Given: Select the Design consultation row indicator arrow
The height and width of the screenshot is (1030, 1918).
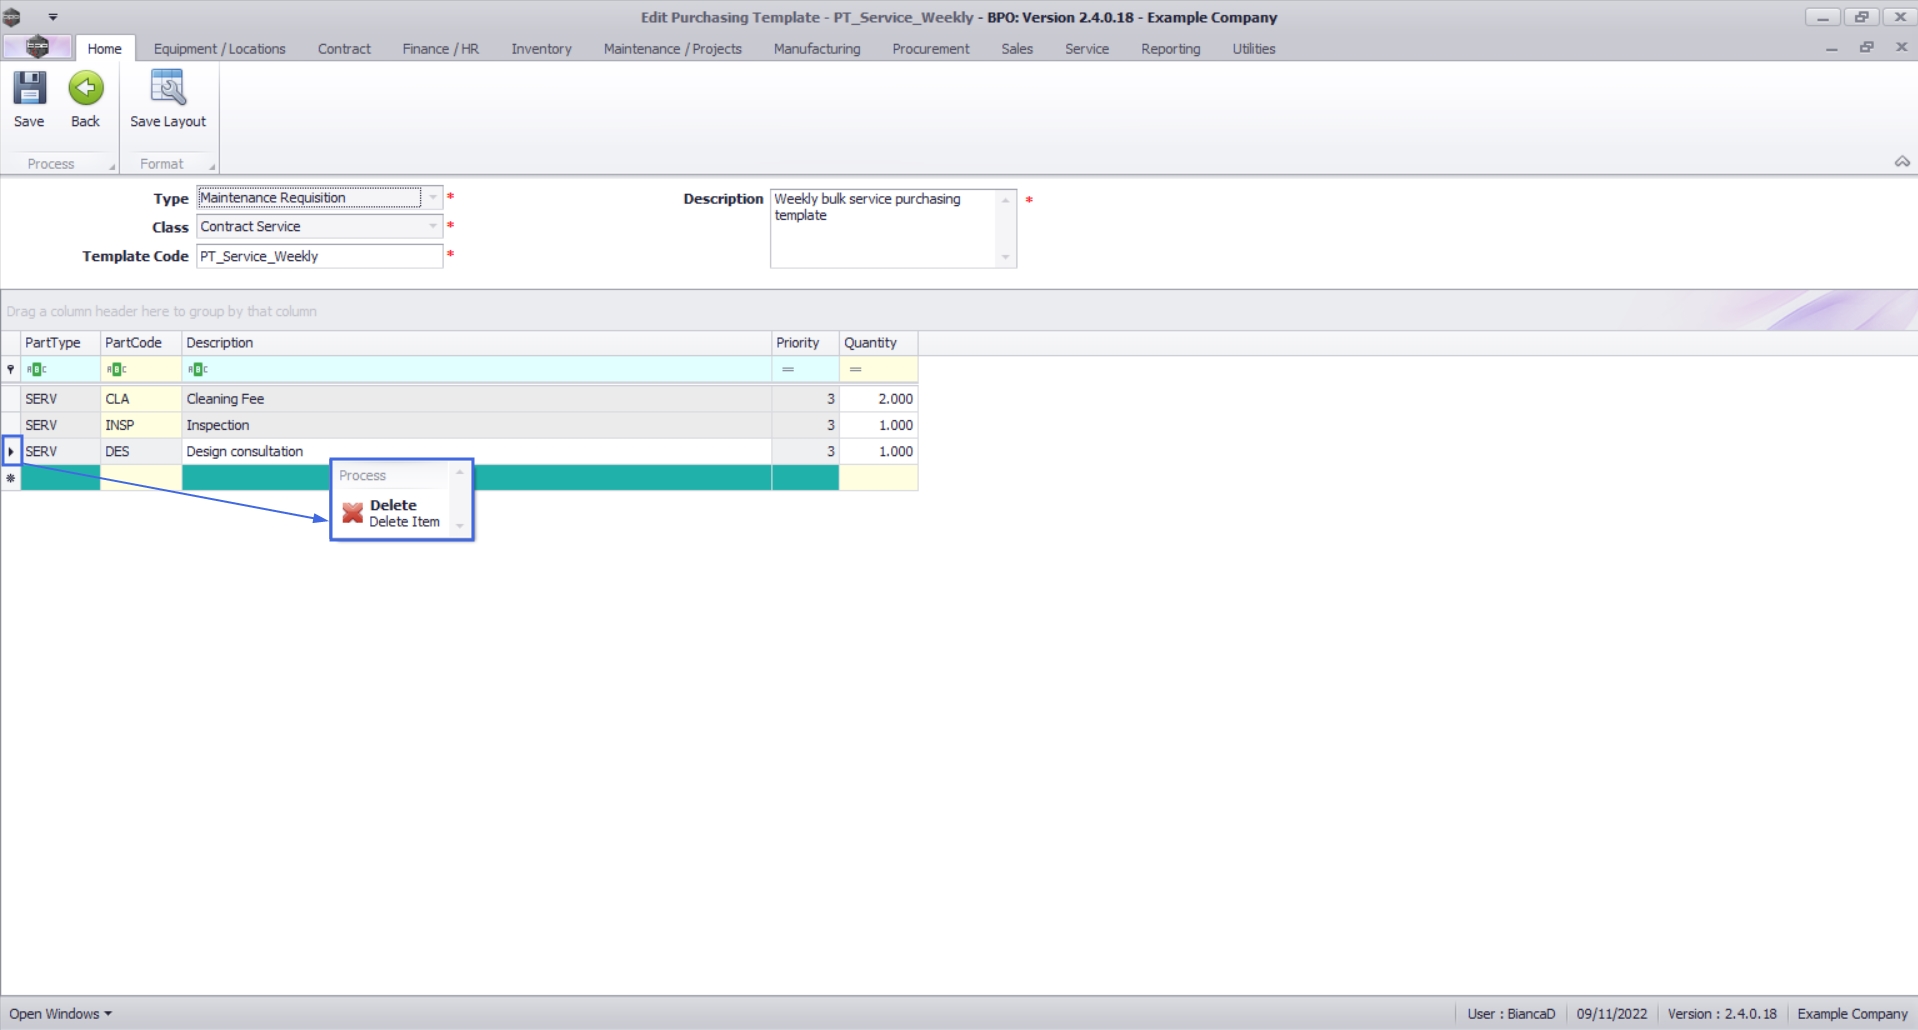Looking at the screenshot, I should [x=11, y=452].
